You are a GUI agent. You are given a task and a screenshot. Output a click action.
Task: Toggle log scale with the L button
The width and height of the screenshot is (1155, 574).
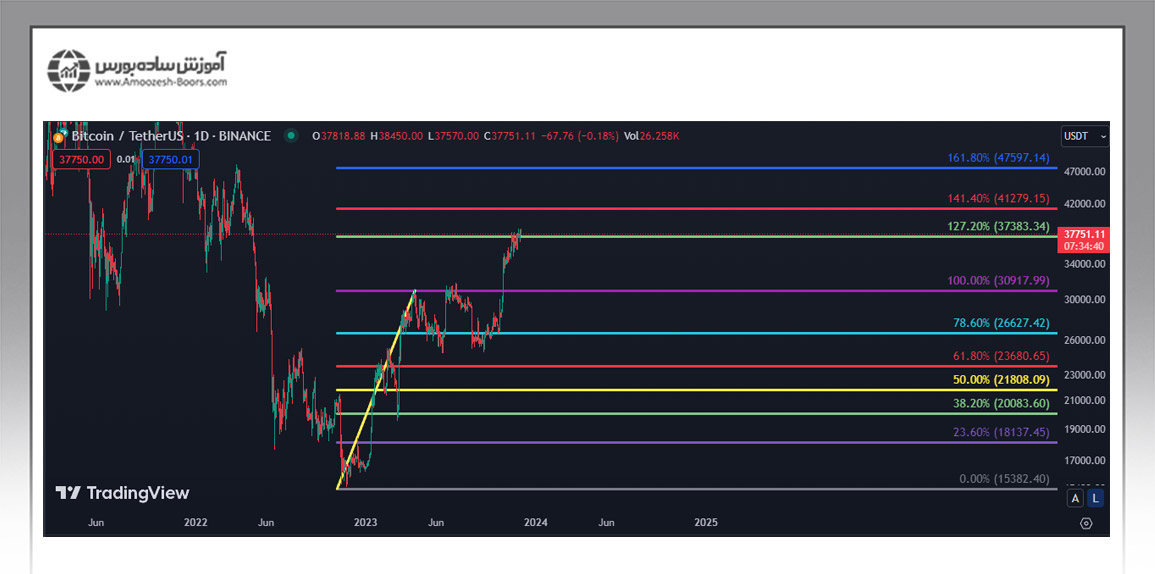(x=1096, y=497)
